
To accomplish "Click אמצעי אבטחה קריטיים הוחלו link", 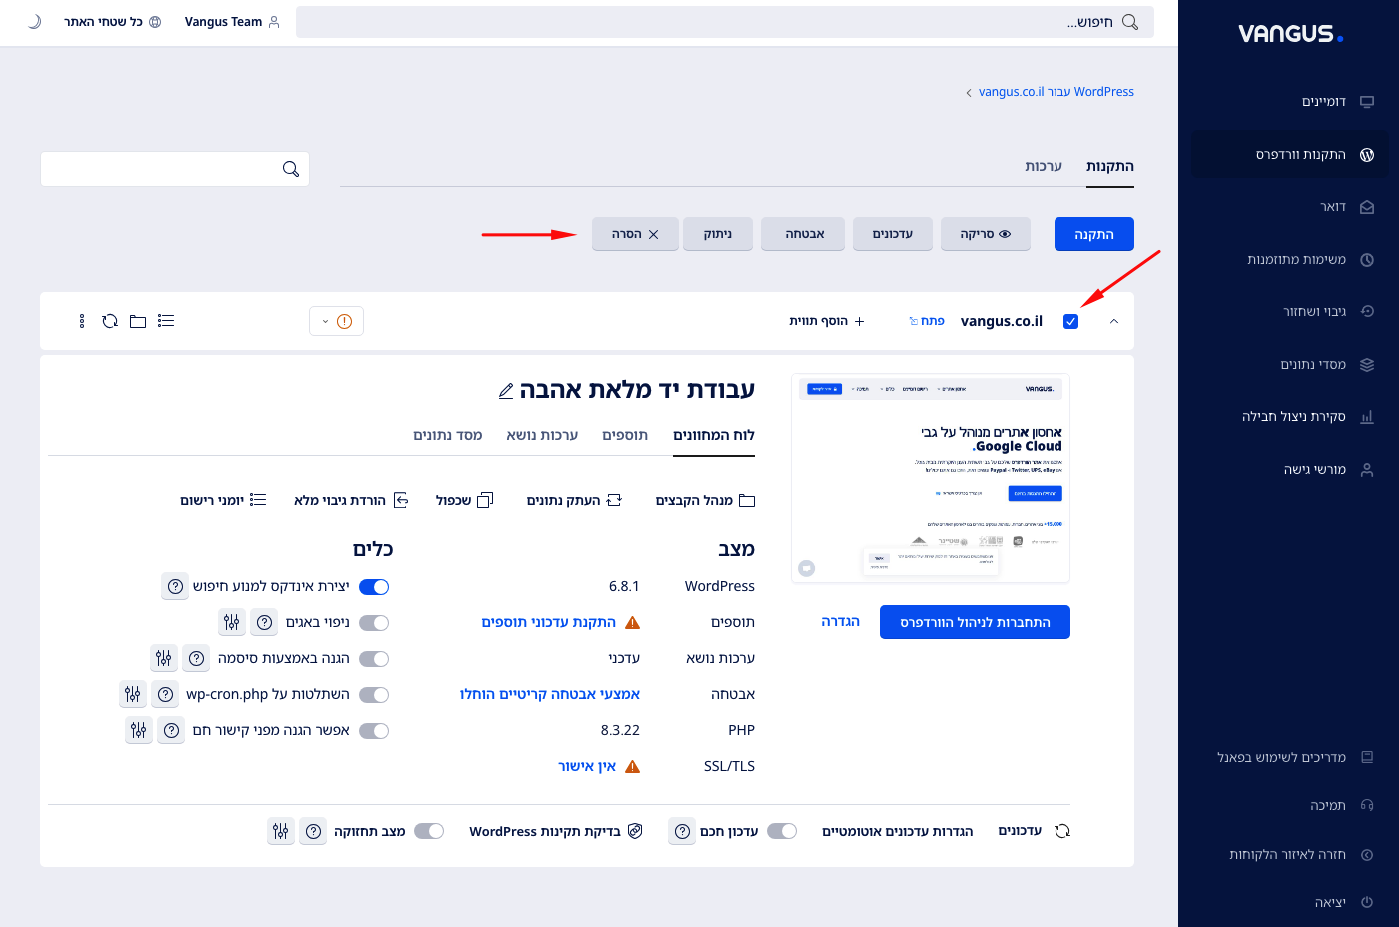I will click(550, 694).
